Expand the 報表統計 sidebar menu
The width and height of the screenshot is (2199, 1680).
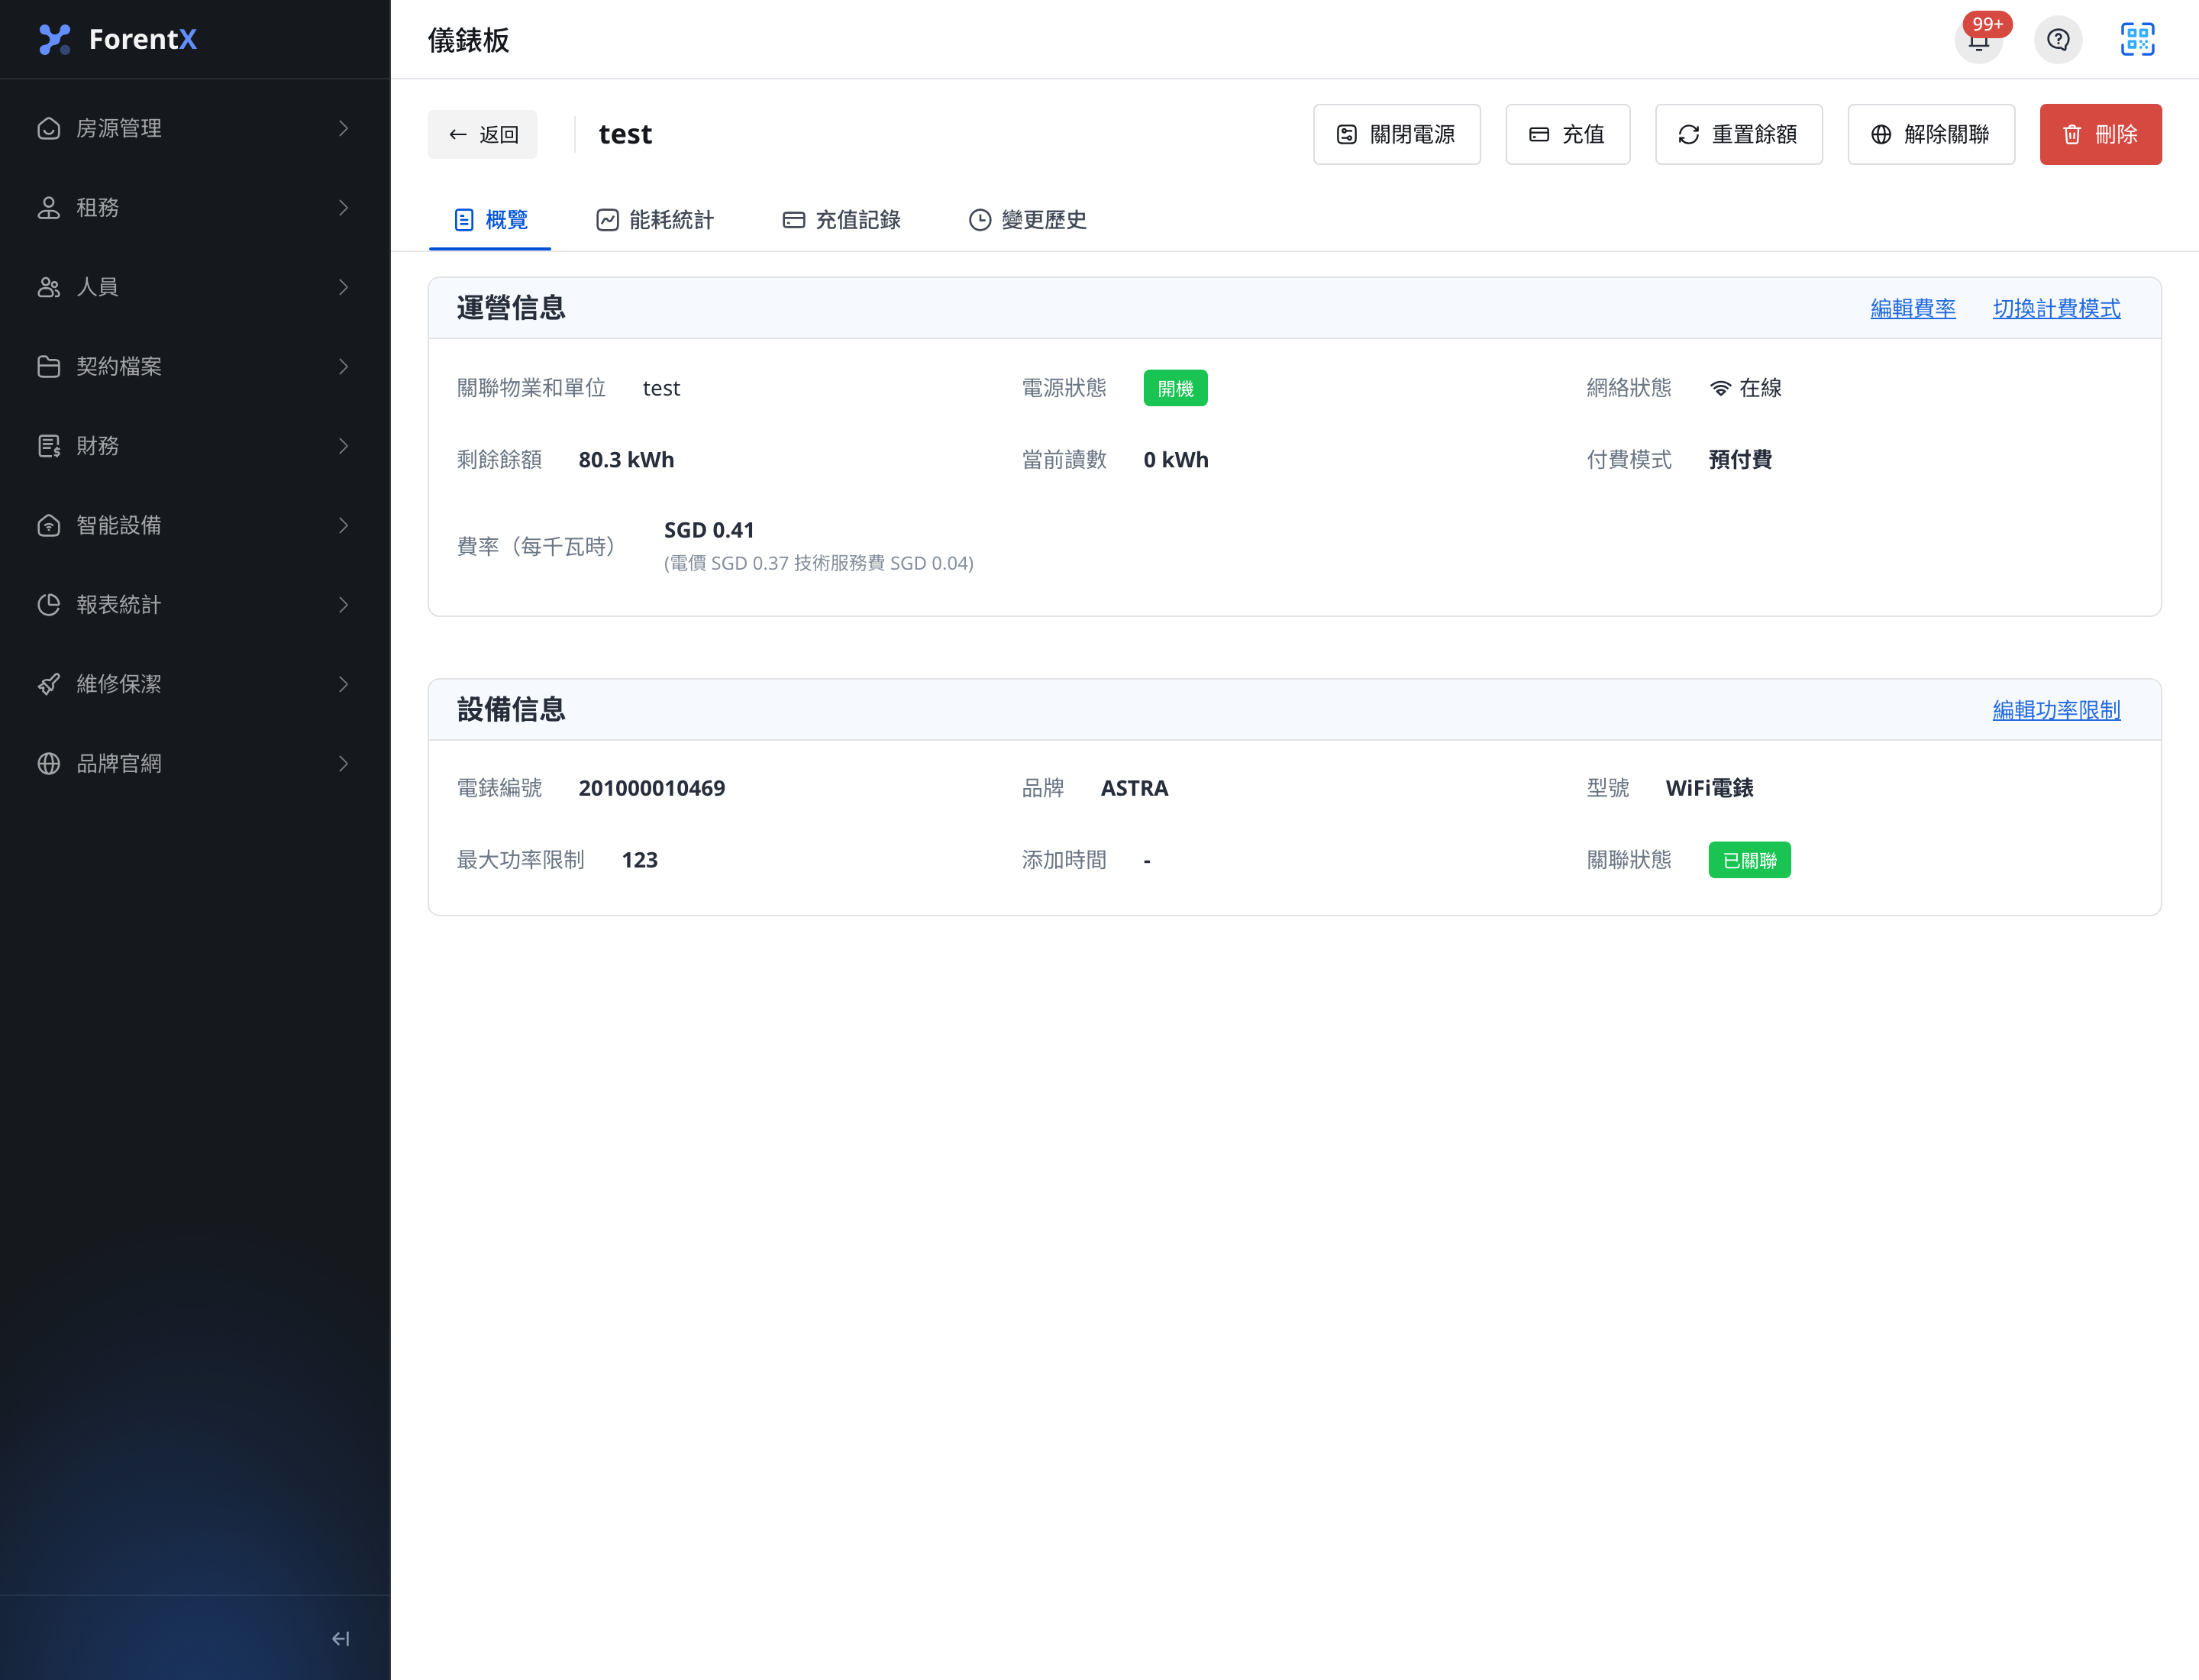coord(195,605)
